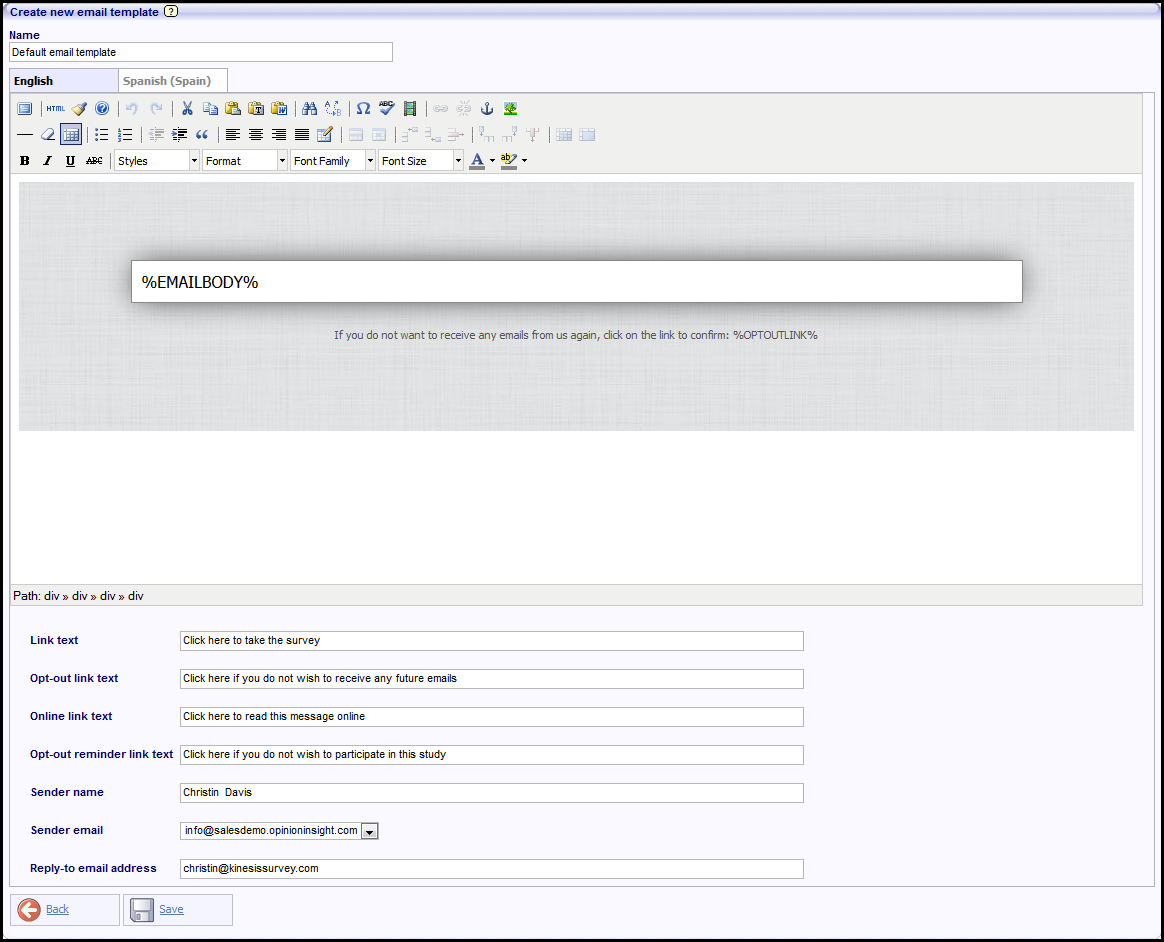
Task: Apply text color with the A button
Action: tap(477, 160)
